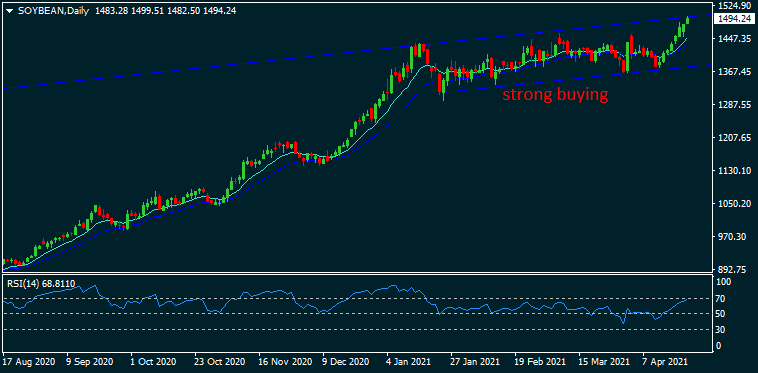This screenshot has width=758, height=373.
Task: Click the 1447.35 price scale label
Action: pos(735,38)
